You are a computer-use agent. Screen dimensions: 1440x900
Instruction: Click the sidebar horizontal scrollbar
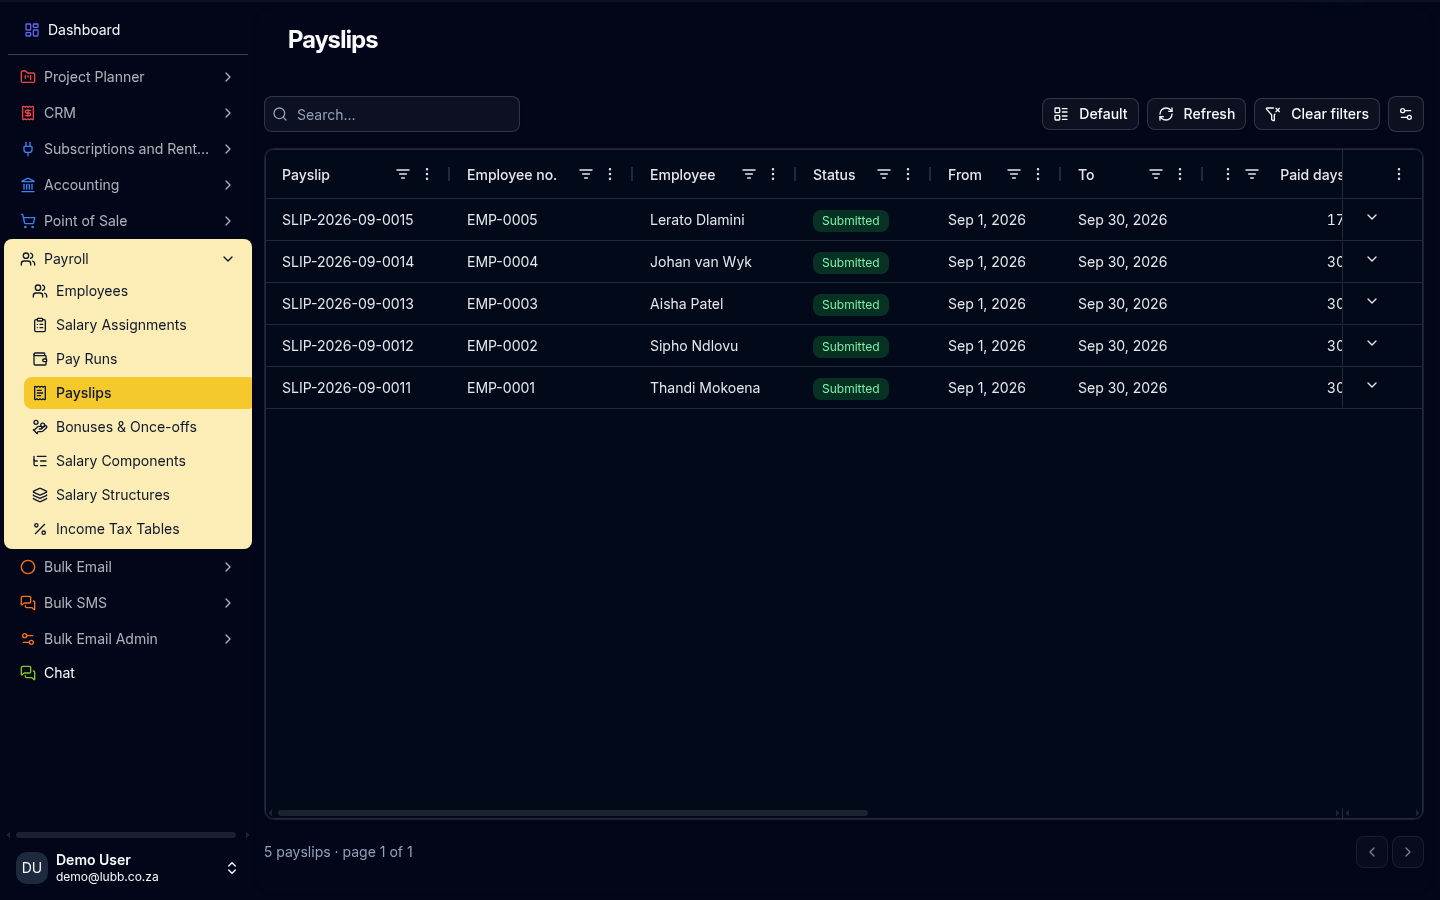click(x=126, y=835)
